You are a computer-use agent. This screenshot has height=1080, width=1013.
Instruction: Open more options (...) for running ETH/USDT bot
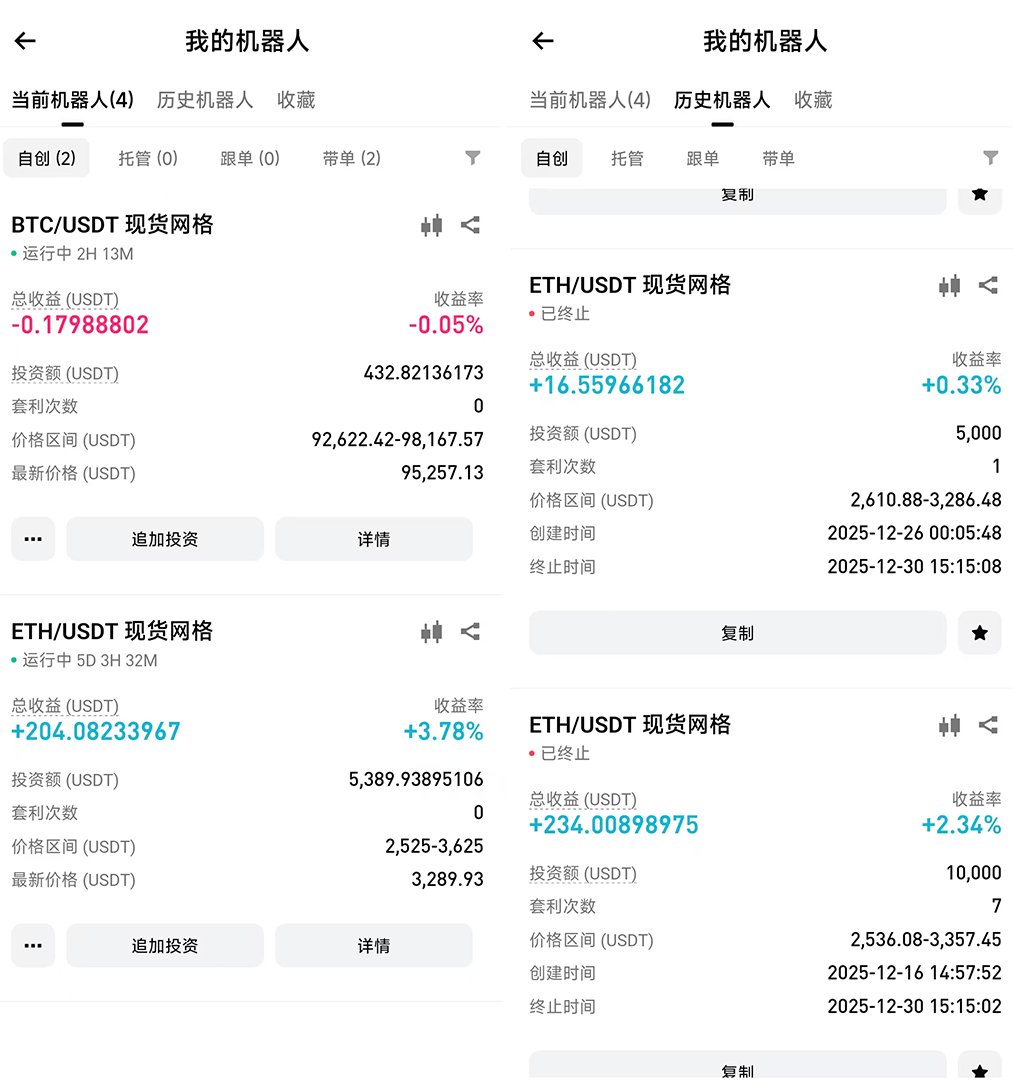coord(33,945)
